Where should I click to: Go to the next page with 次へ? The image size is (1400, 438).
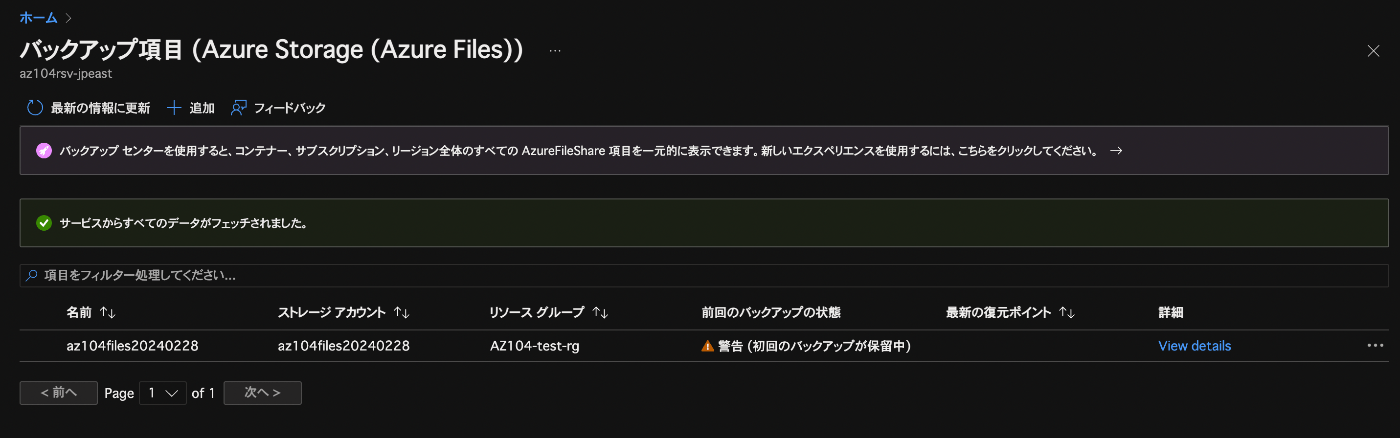click(263, 393)
